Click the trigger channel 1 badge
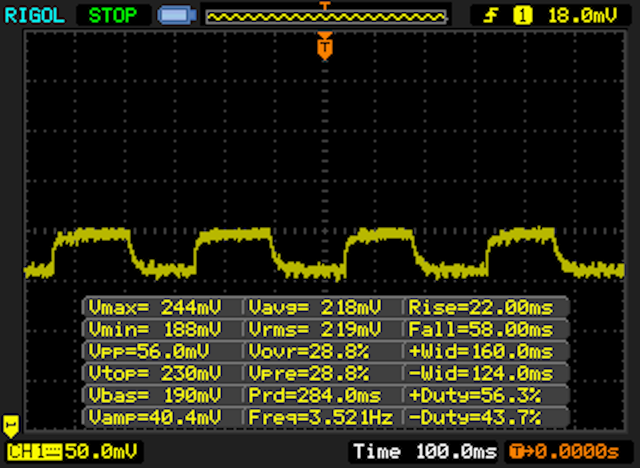 (x=522, y=16)
